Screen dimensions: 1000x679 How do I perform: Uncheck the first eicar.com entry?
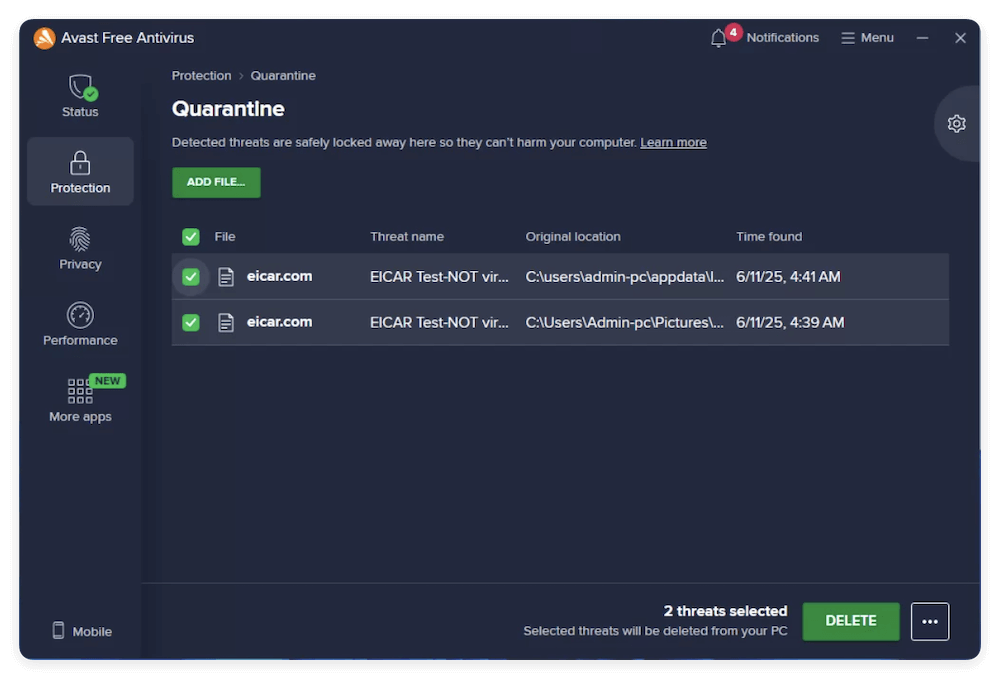point(190,277)
